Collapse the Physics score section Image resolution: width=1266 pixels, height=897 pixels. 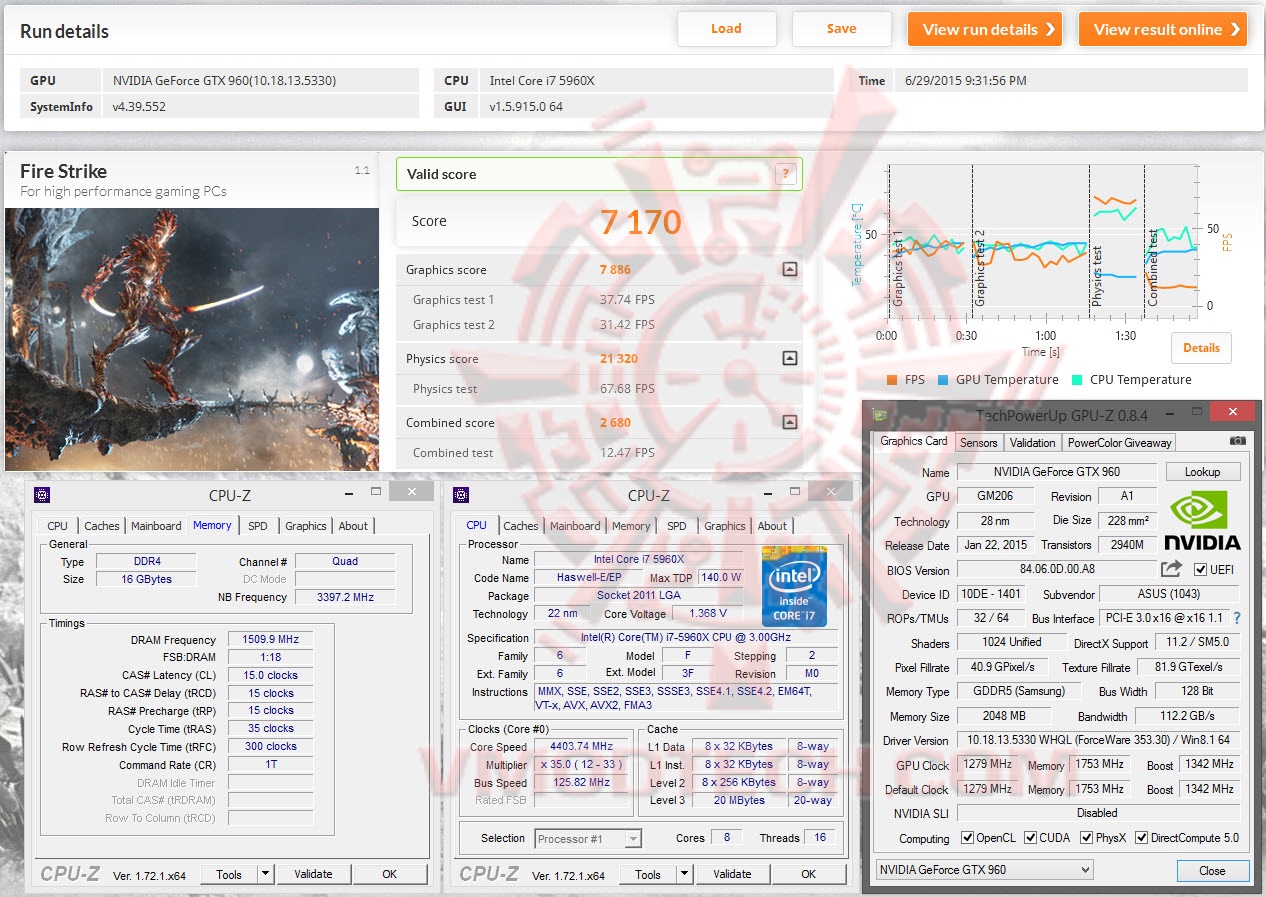pos(789,358)
